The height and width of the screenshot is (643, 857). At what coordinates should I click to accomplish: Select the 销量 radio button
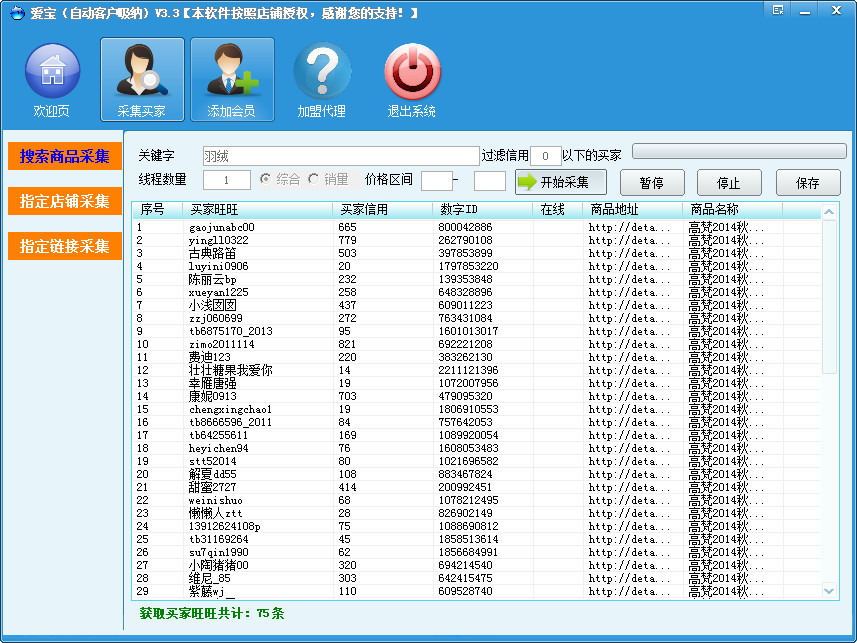click(x=313, y=179)
